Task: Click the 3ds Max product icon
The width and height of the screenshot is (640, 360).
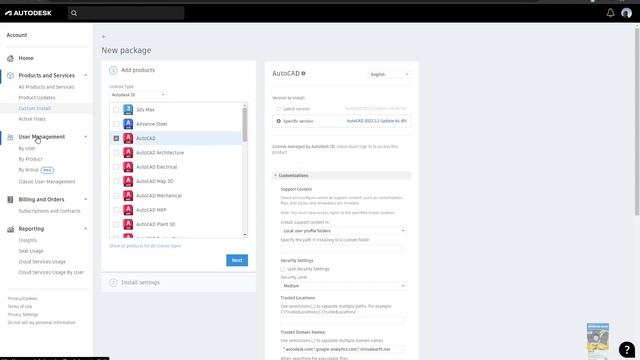Action: point(128,109)
